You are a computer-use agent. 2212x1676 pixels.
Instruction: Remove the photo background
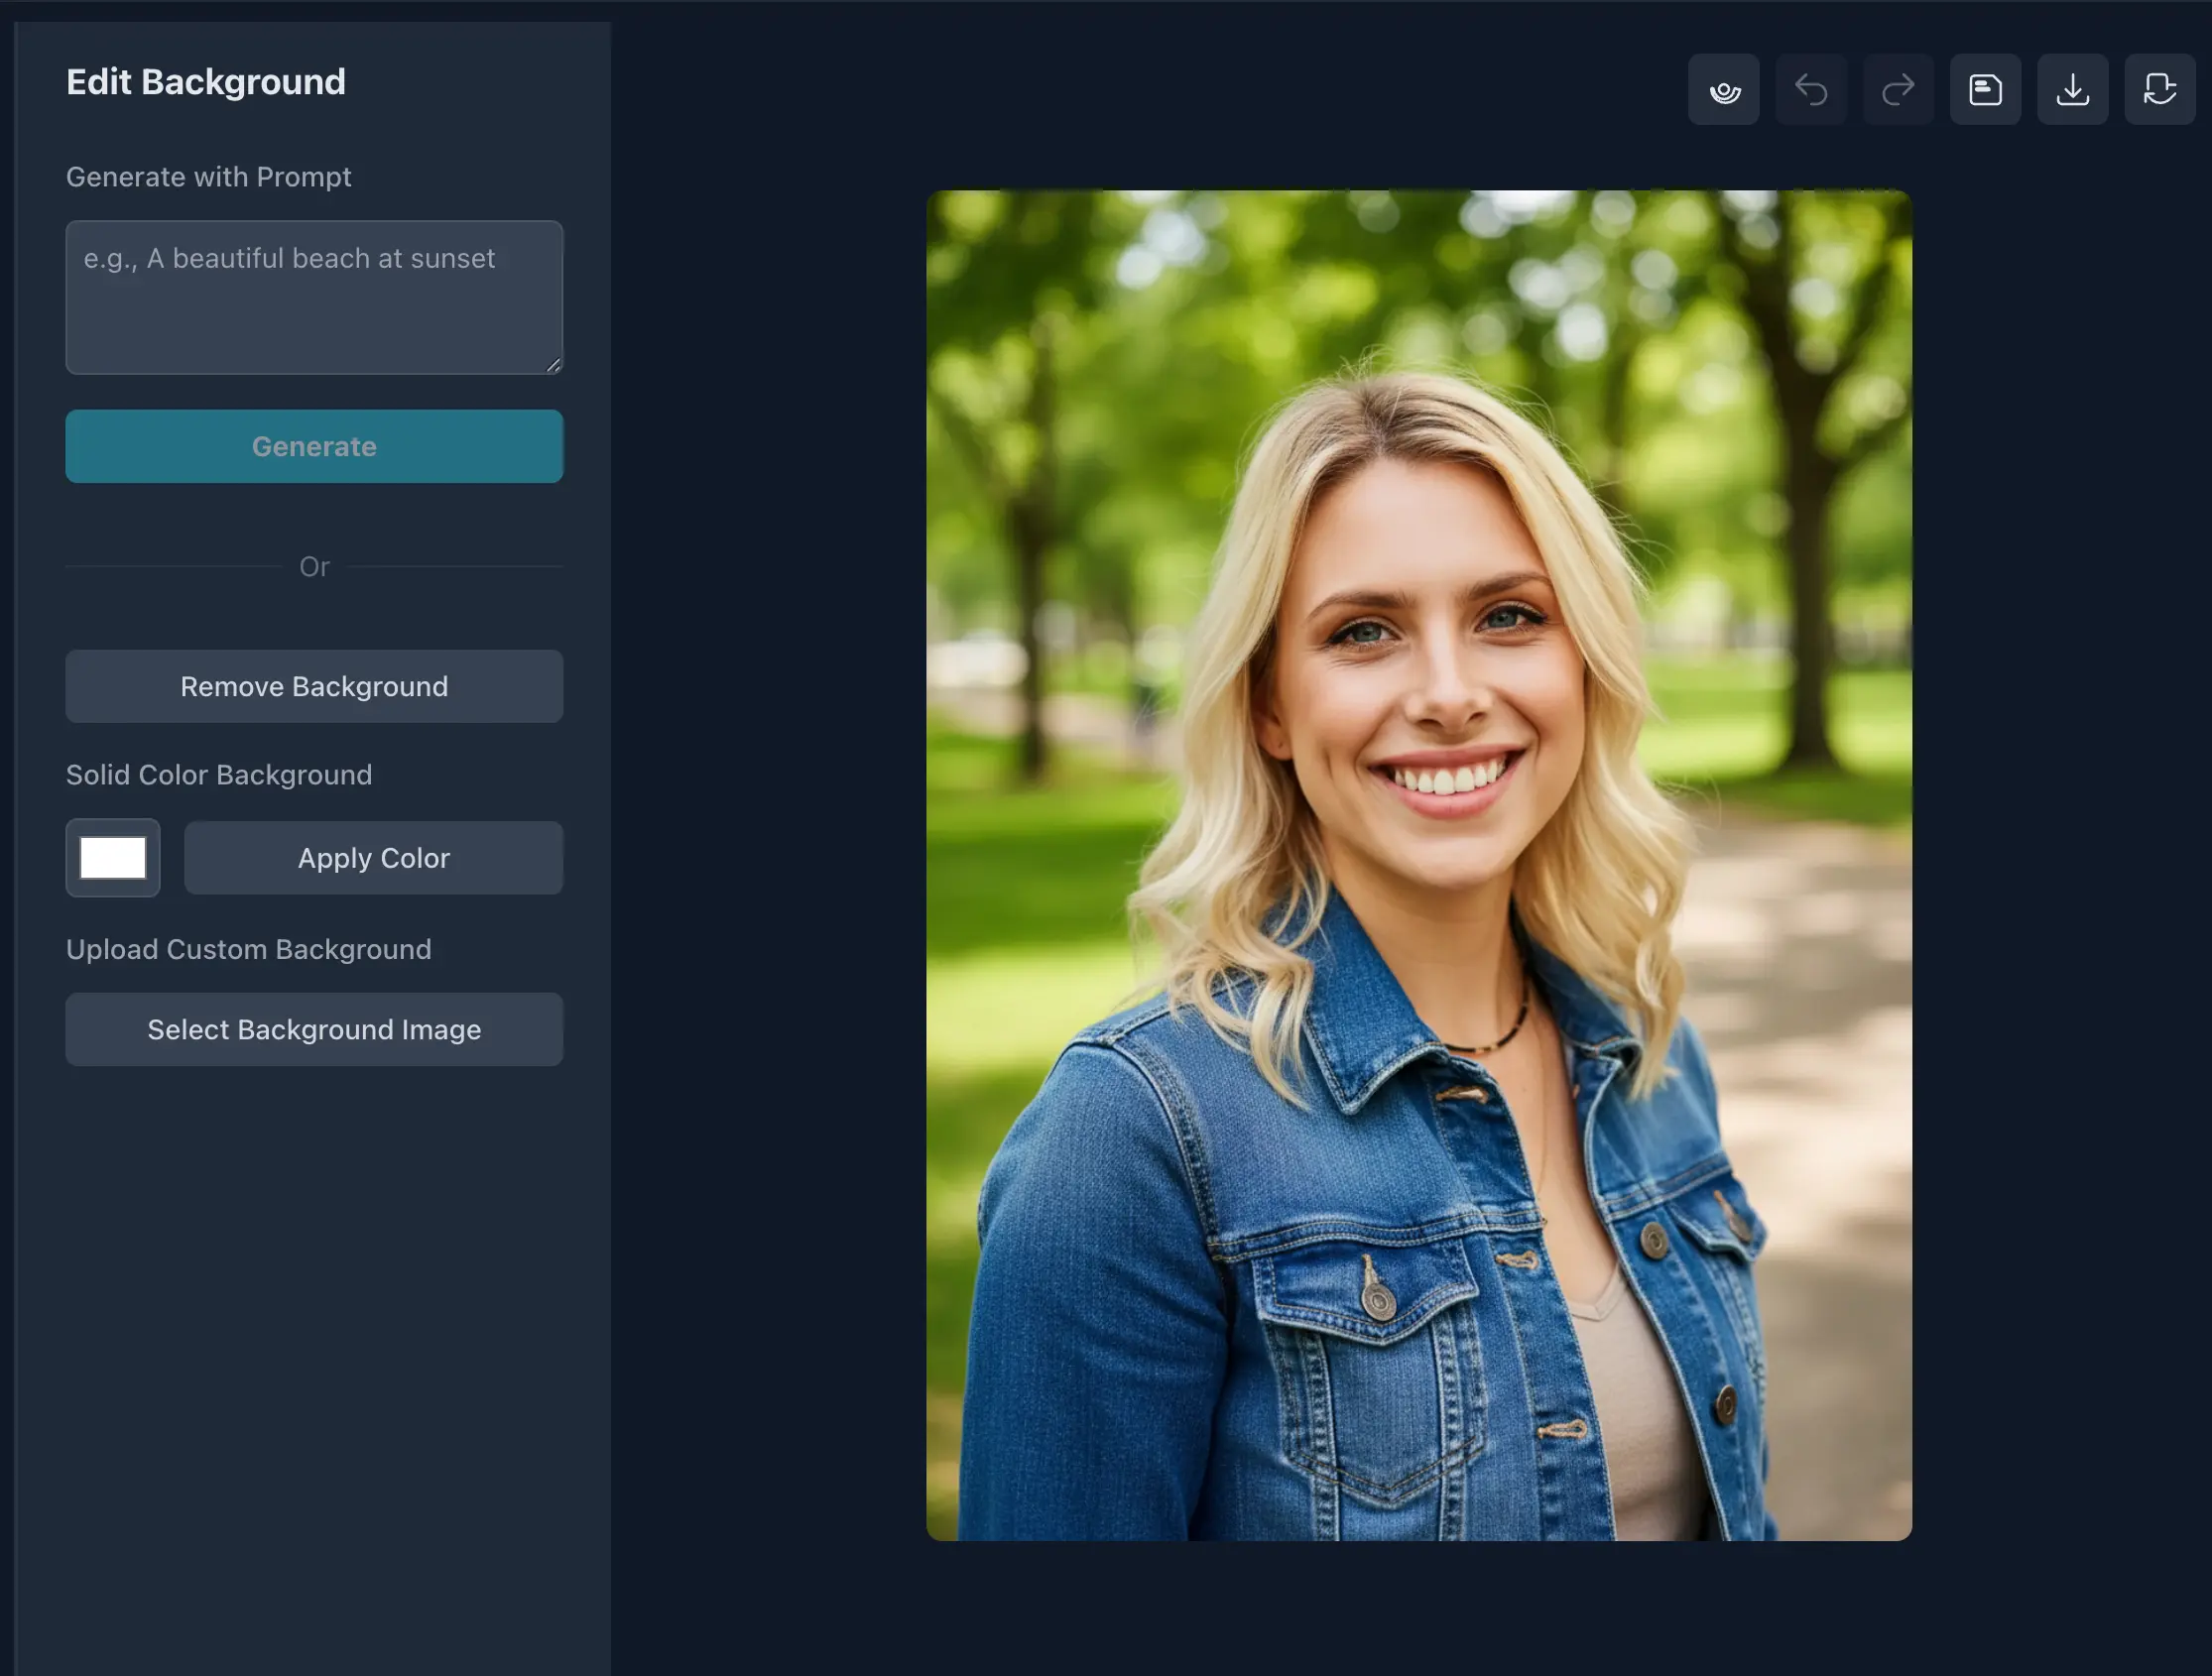314,686
